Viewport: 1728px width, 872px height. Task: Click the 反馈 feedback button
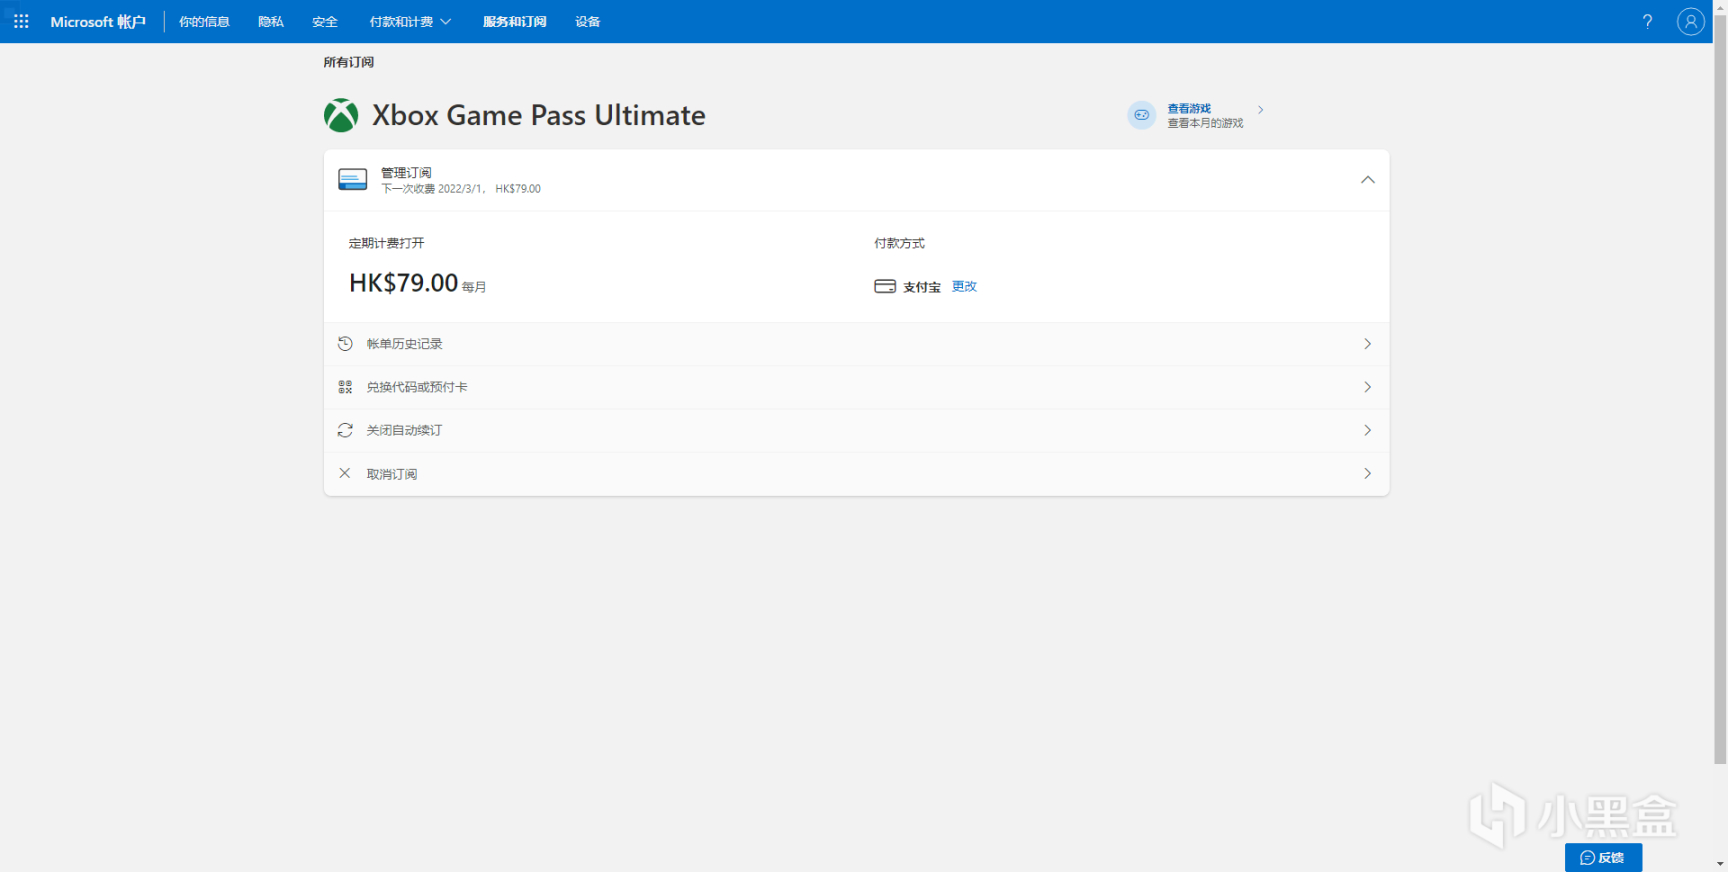(x=1603, y=858)
